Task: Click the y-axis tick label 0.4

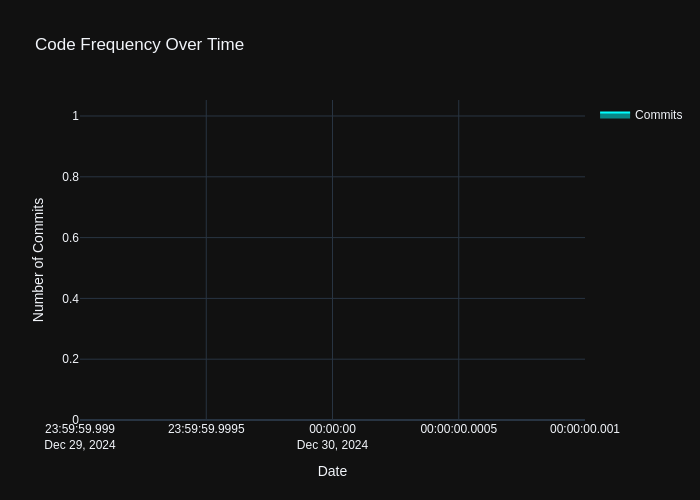Action: click(x=70, y=299)
